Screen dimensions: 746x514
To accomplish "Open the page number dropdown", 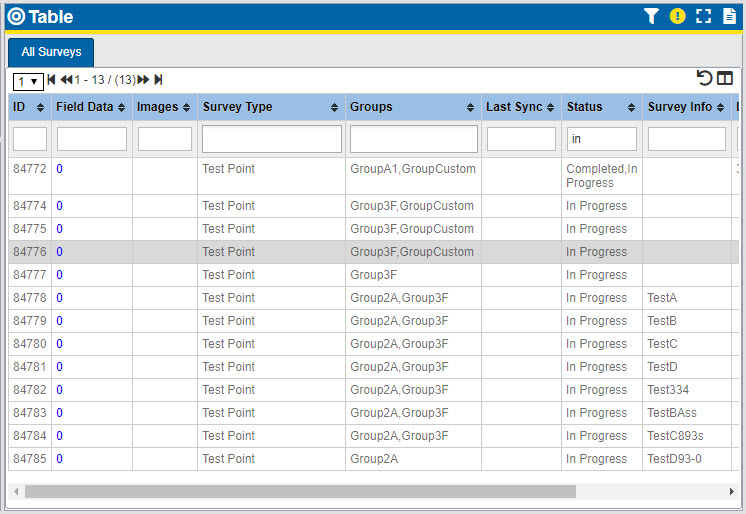I will (28, 82).
